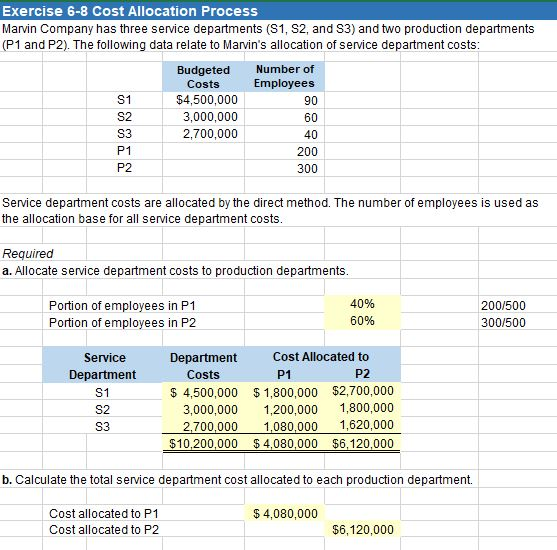The image size is (557, 550).
Task: Select the S1 cost allocated to P2 $2,700,000
Action: click(363, 391)
